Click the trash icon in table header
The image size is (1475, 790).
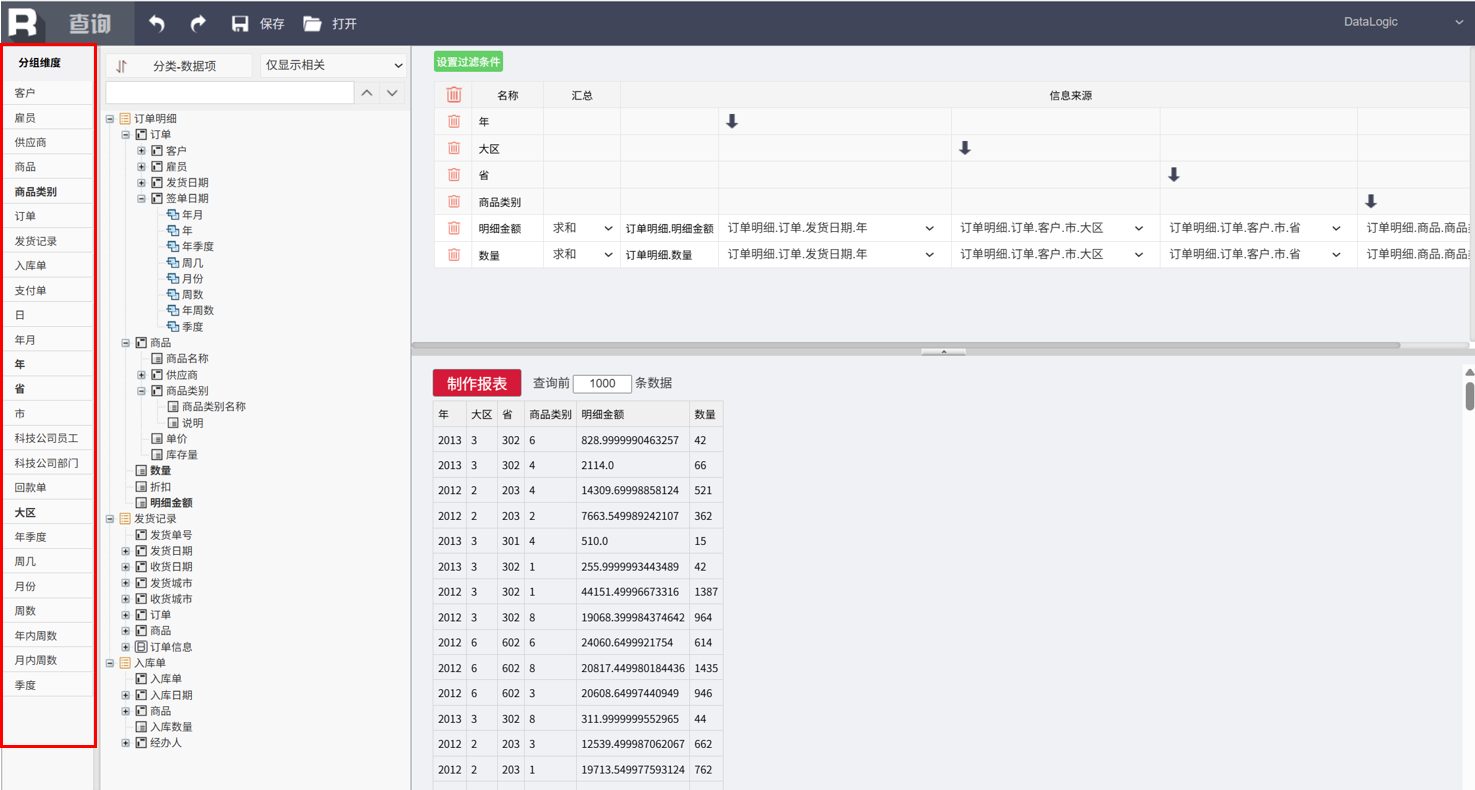(454, 95)
